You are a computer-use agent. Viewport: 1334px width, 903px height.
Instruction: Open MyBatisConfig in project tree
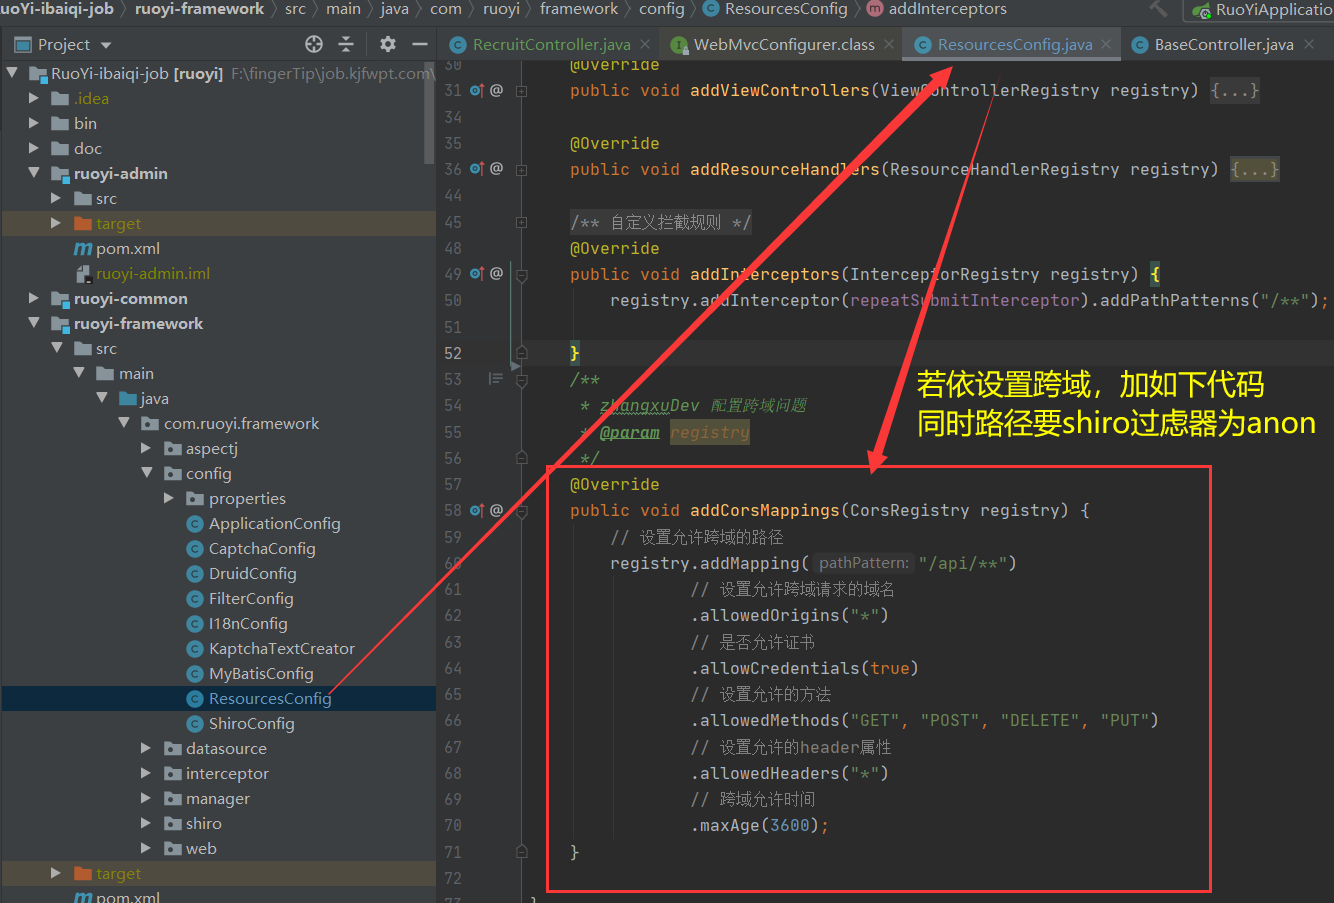(261, 674)
